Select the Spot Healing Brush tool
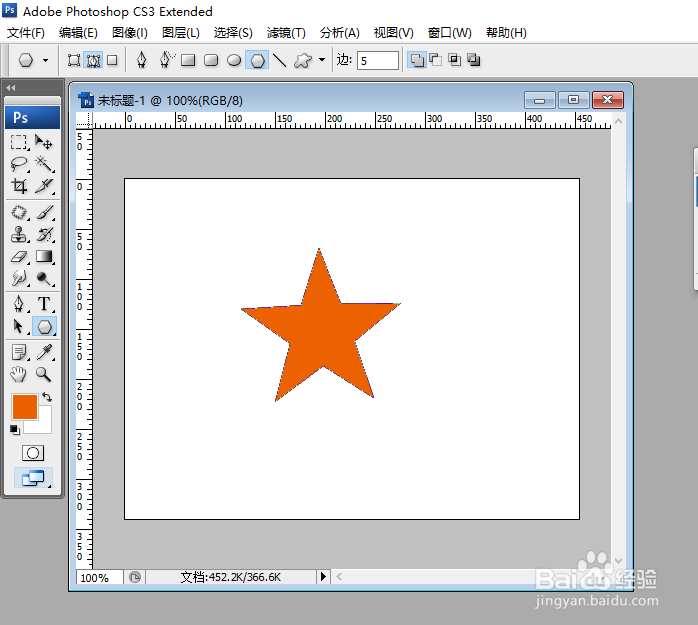 click(x=19, y=212)
